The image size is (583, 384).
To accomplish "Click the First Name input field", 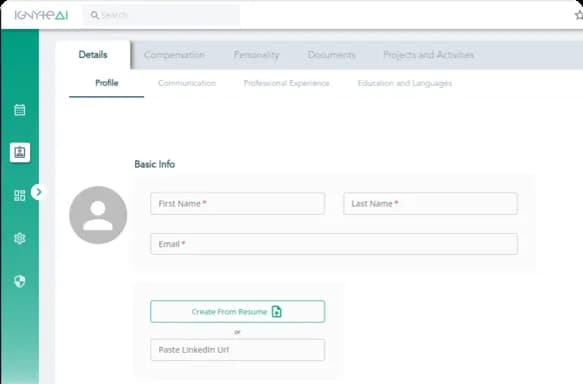I will (x=238, y=203).
